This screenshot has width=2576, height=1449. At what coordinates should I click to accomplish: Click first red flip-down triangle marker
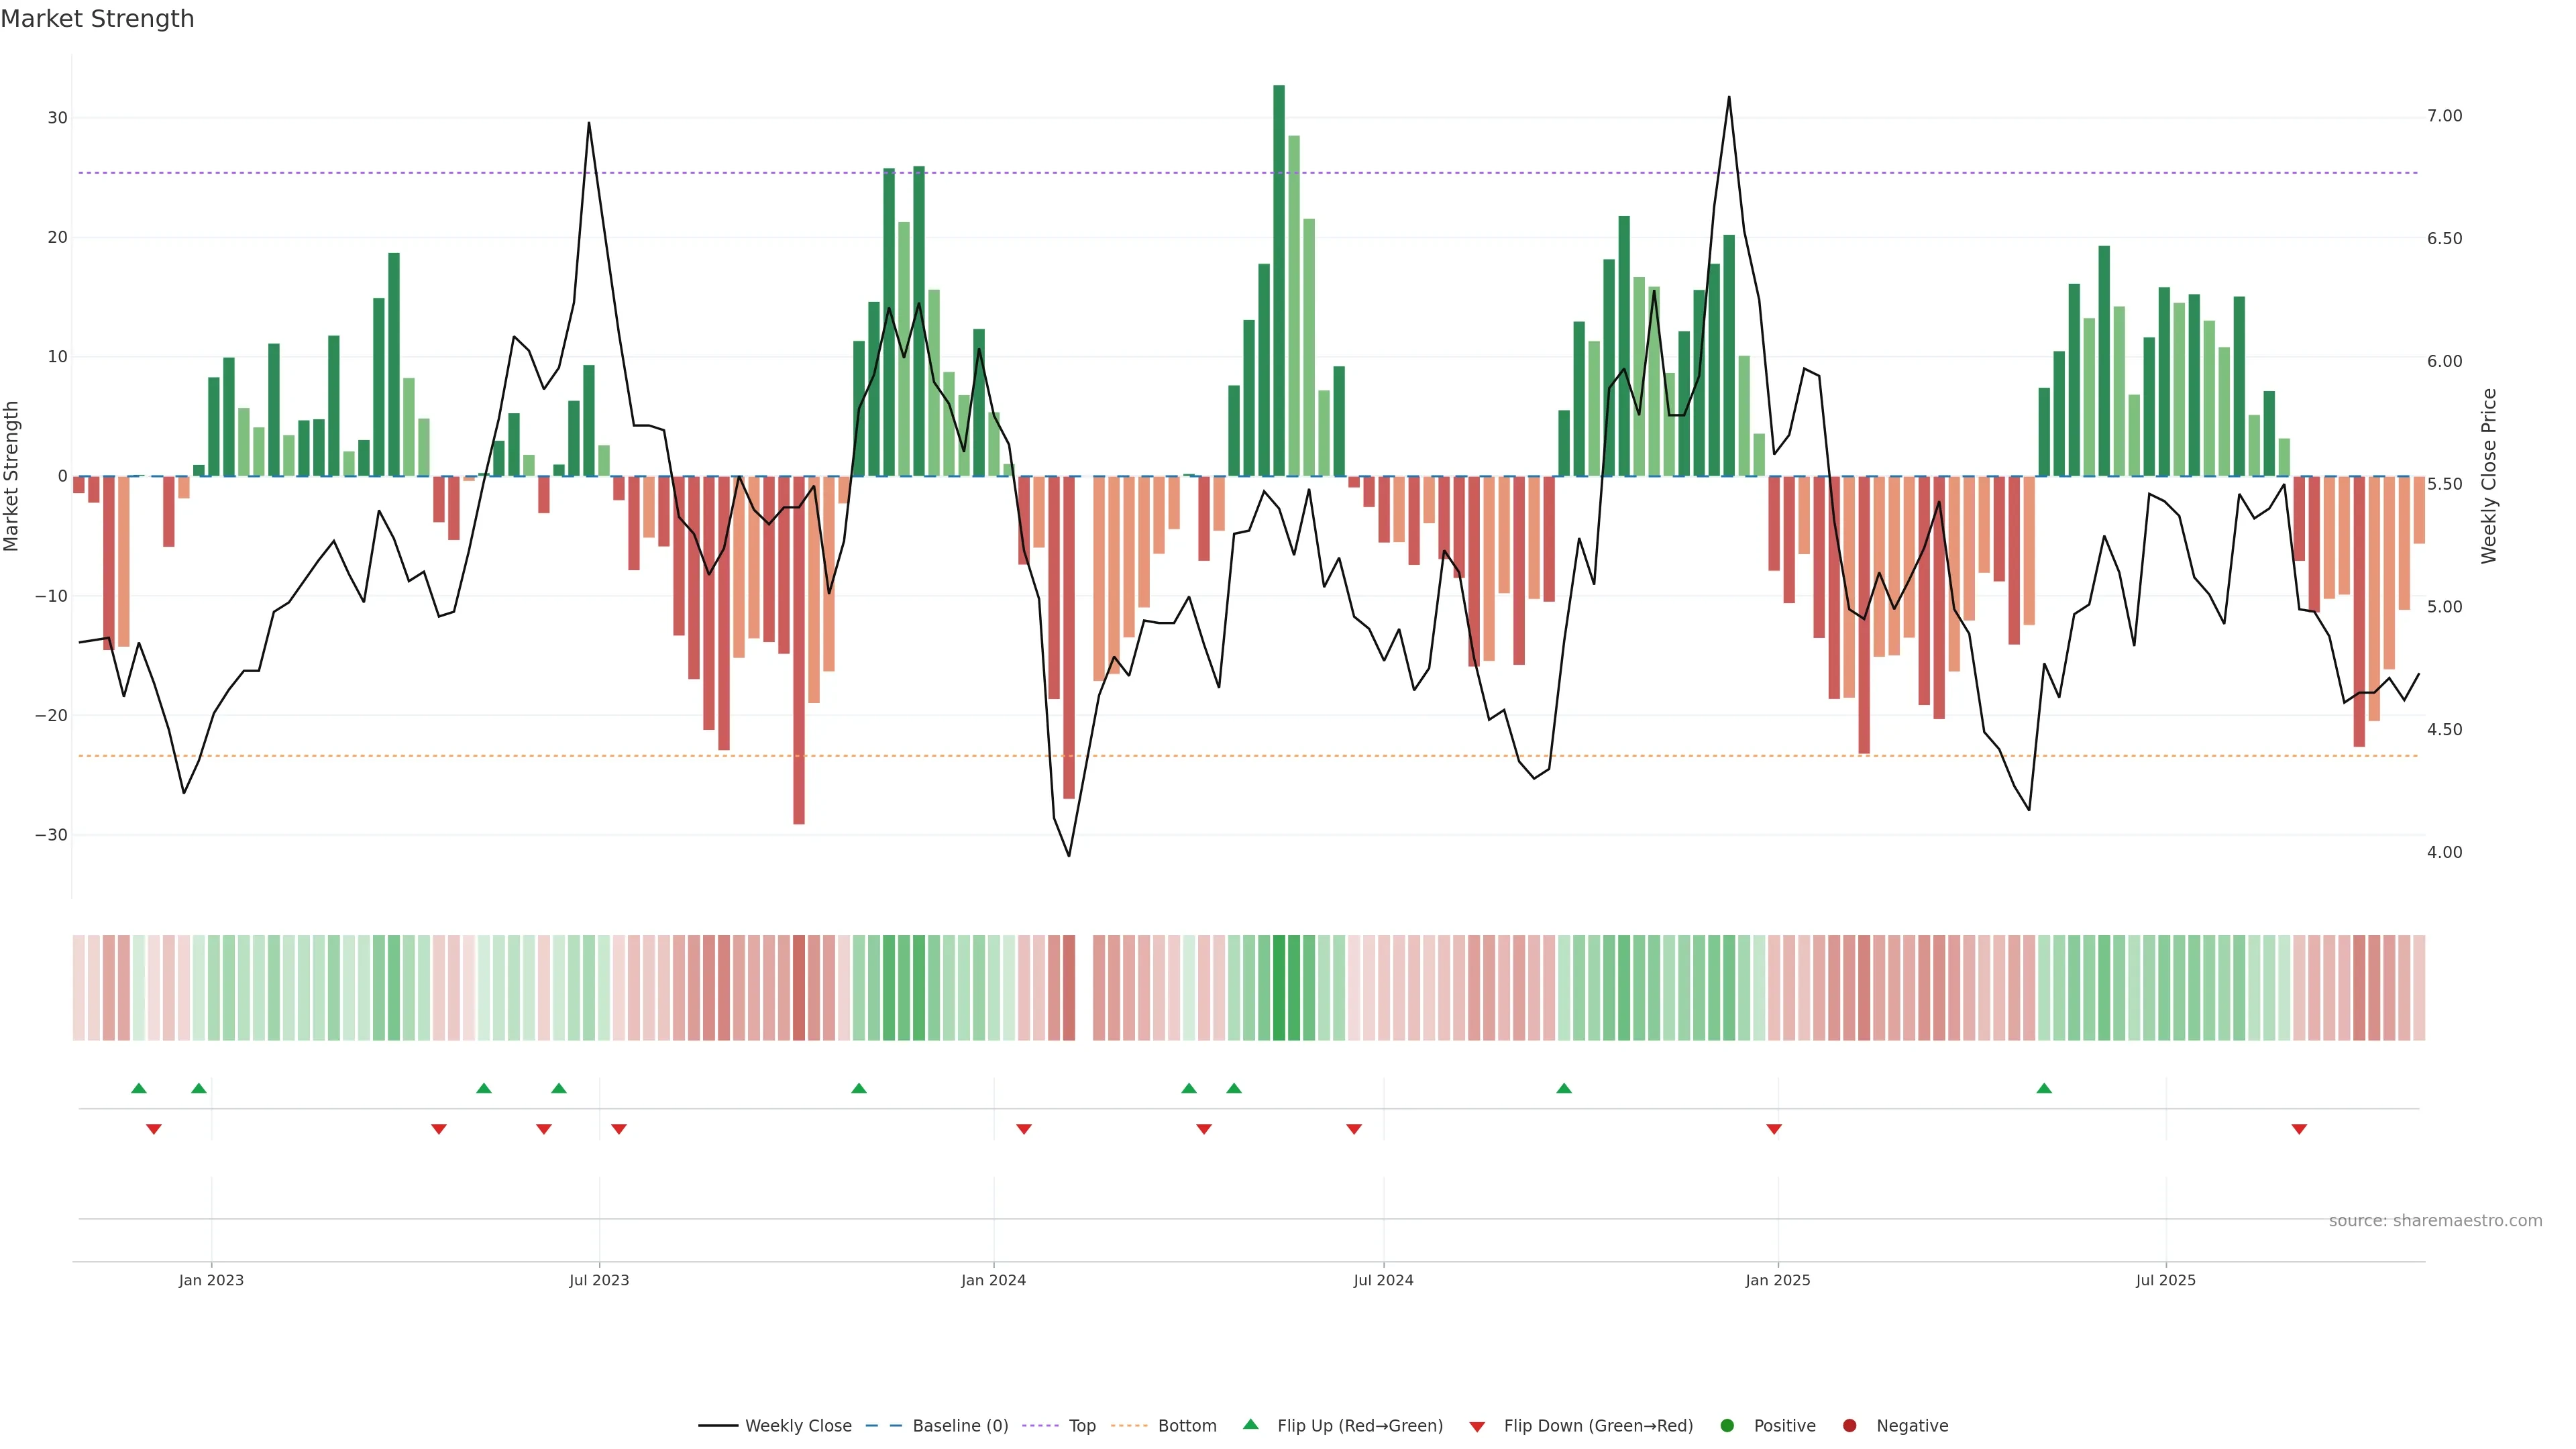pos(154,1129)
